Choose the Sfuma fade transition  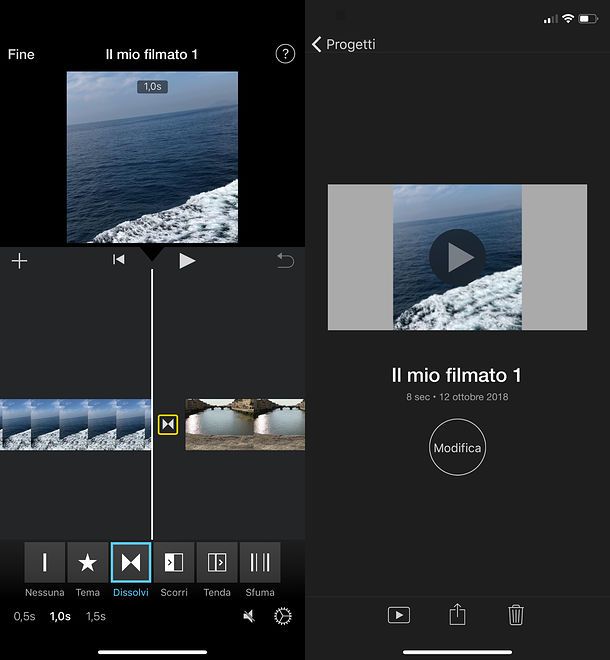click(x=260, y=562)
